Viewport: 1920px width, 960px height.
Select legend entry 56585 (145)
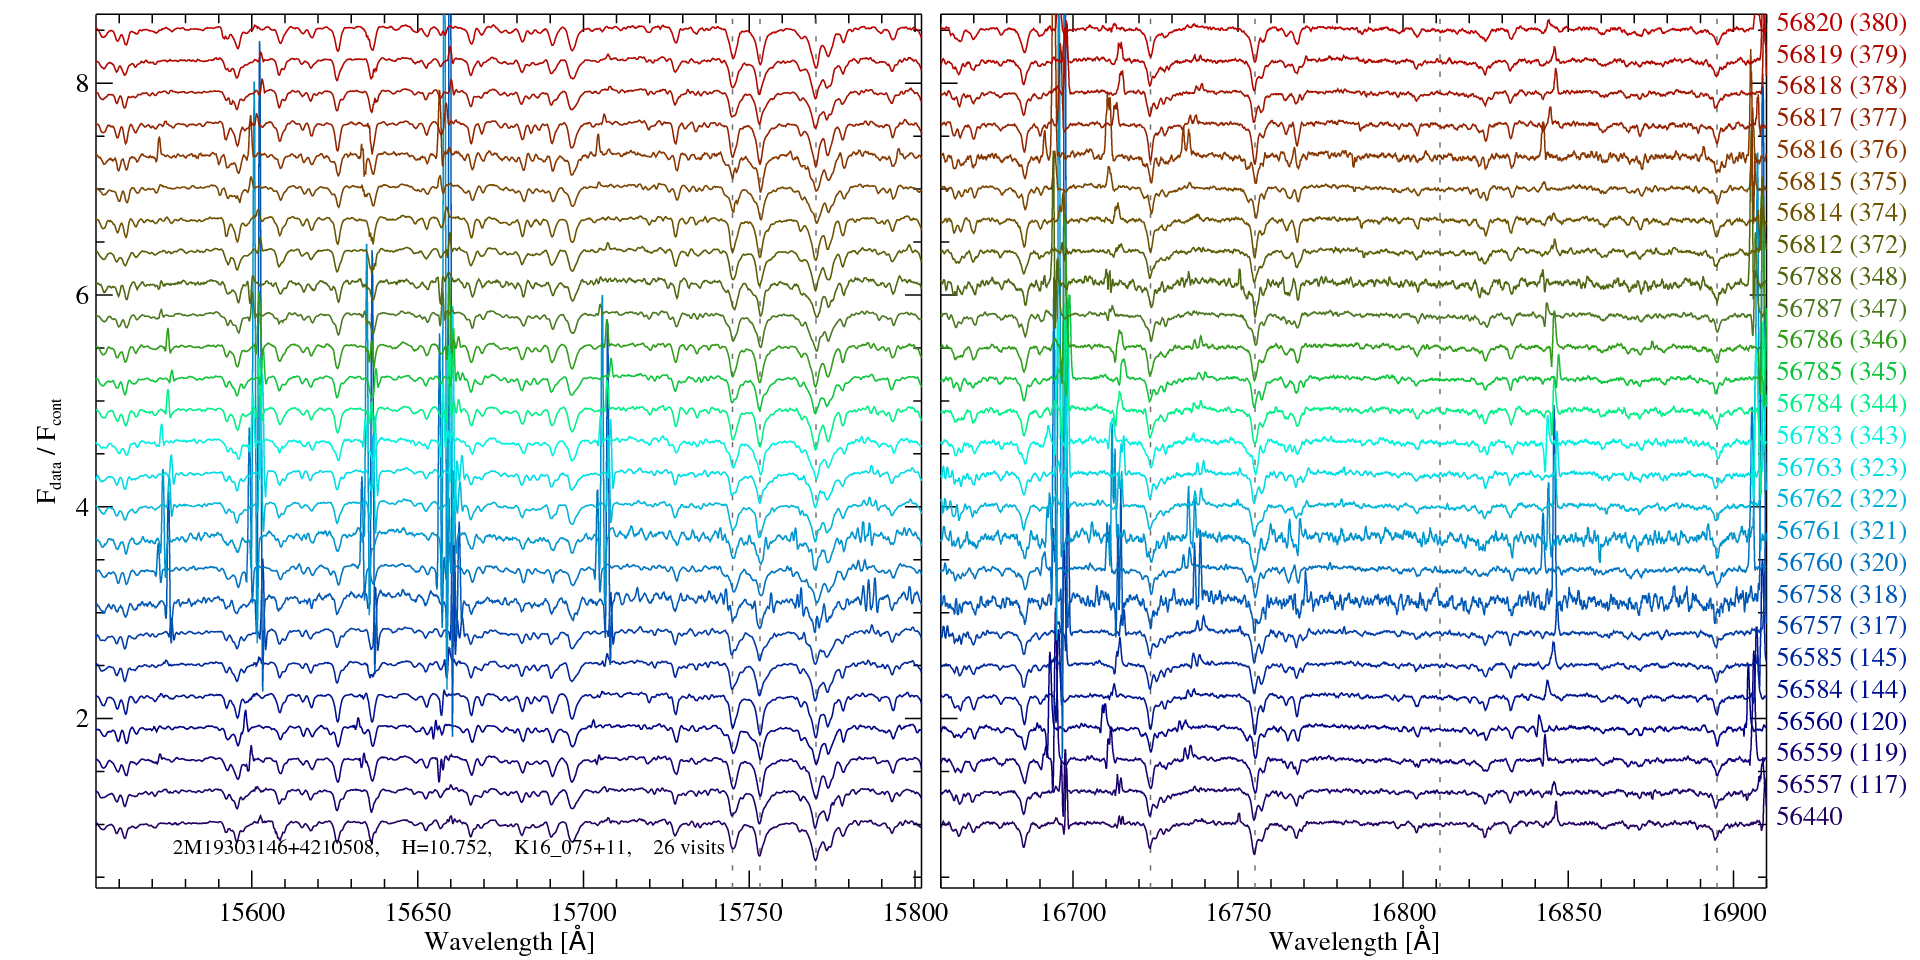click(1840, 658)
